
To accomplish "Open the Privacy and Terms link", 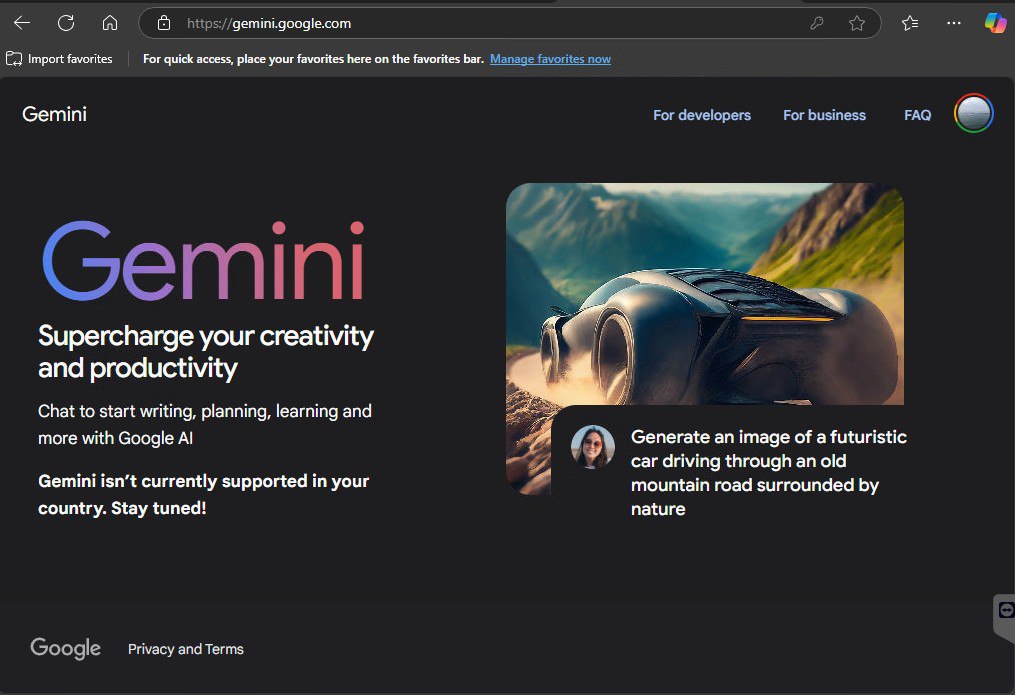I will tap(186, 649).
